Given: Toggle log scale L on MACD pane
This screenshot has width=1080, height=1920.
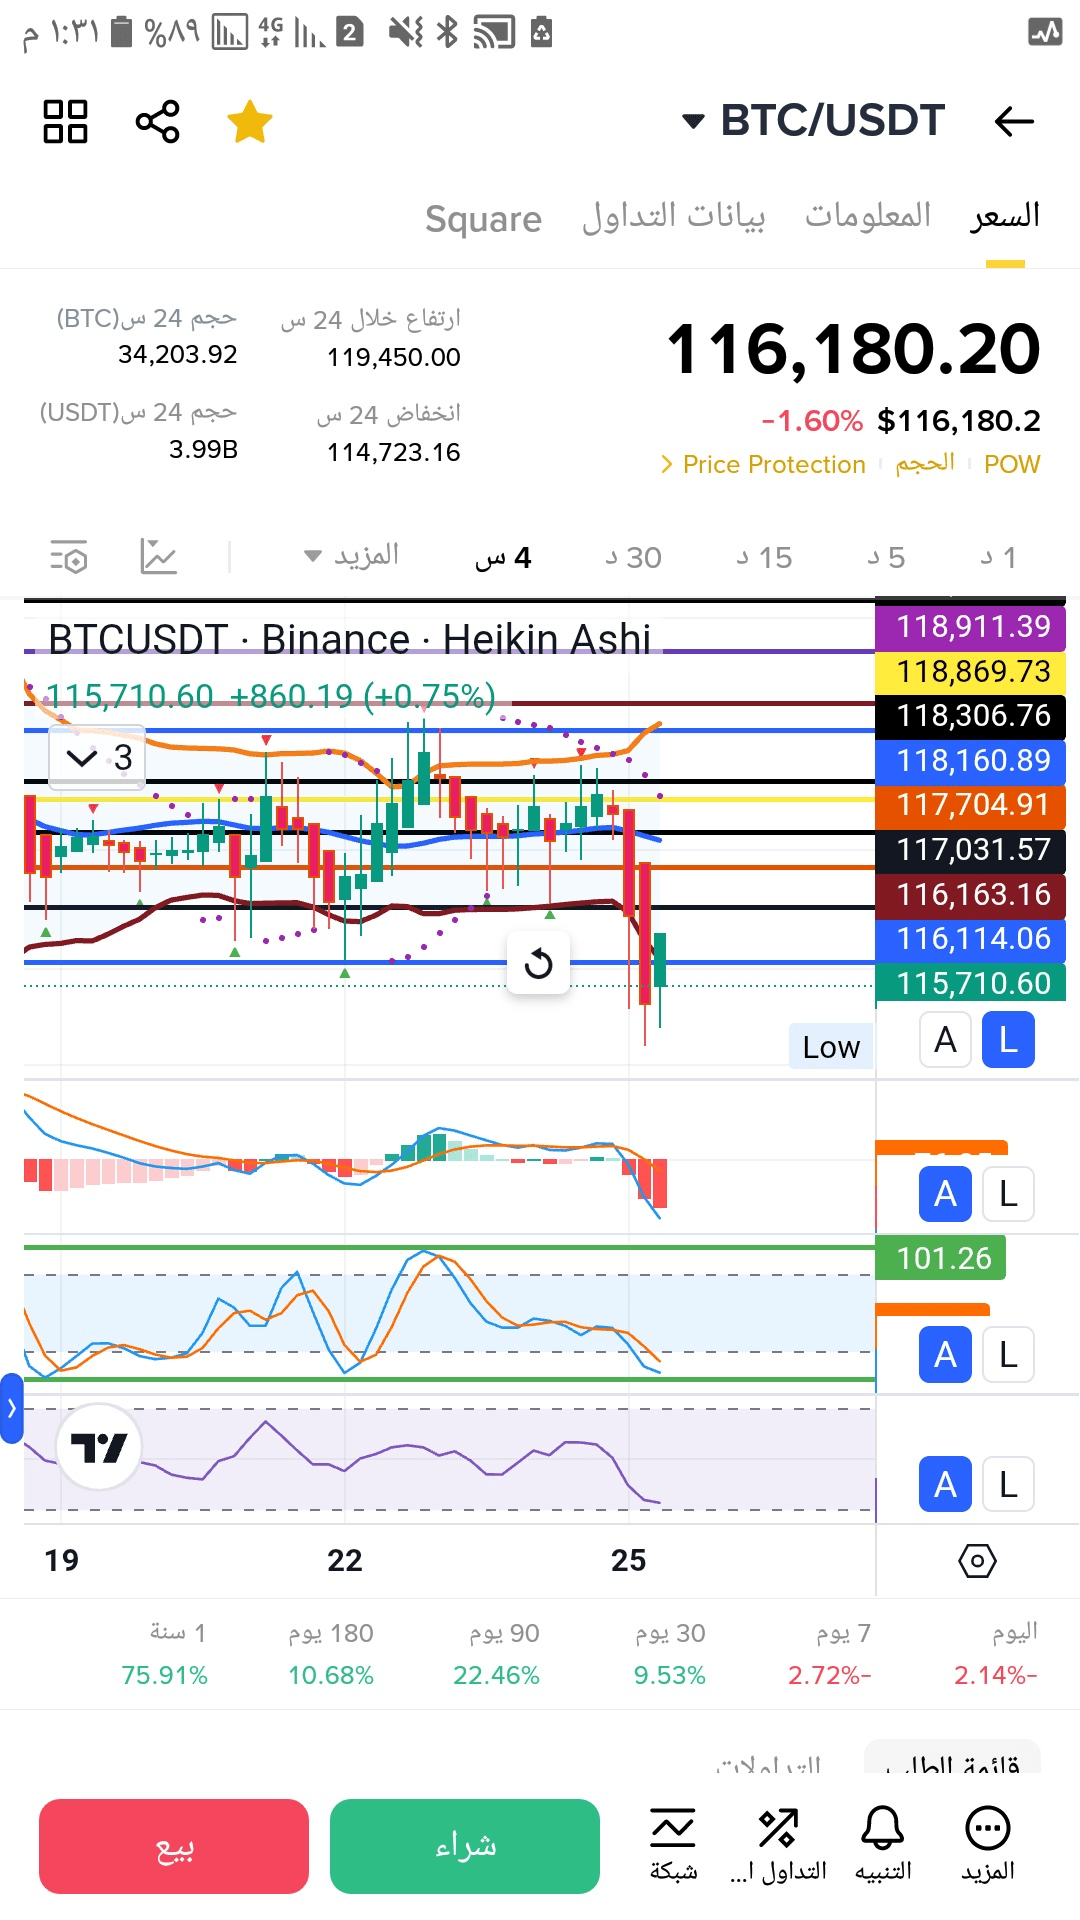Looking at the screenshot, I should coord(1008,1194).
